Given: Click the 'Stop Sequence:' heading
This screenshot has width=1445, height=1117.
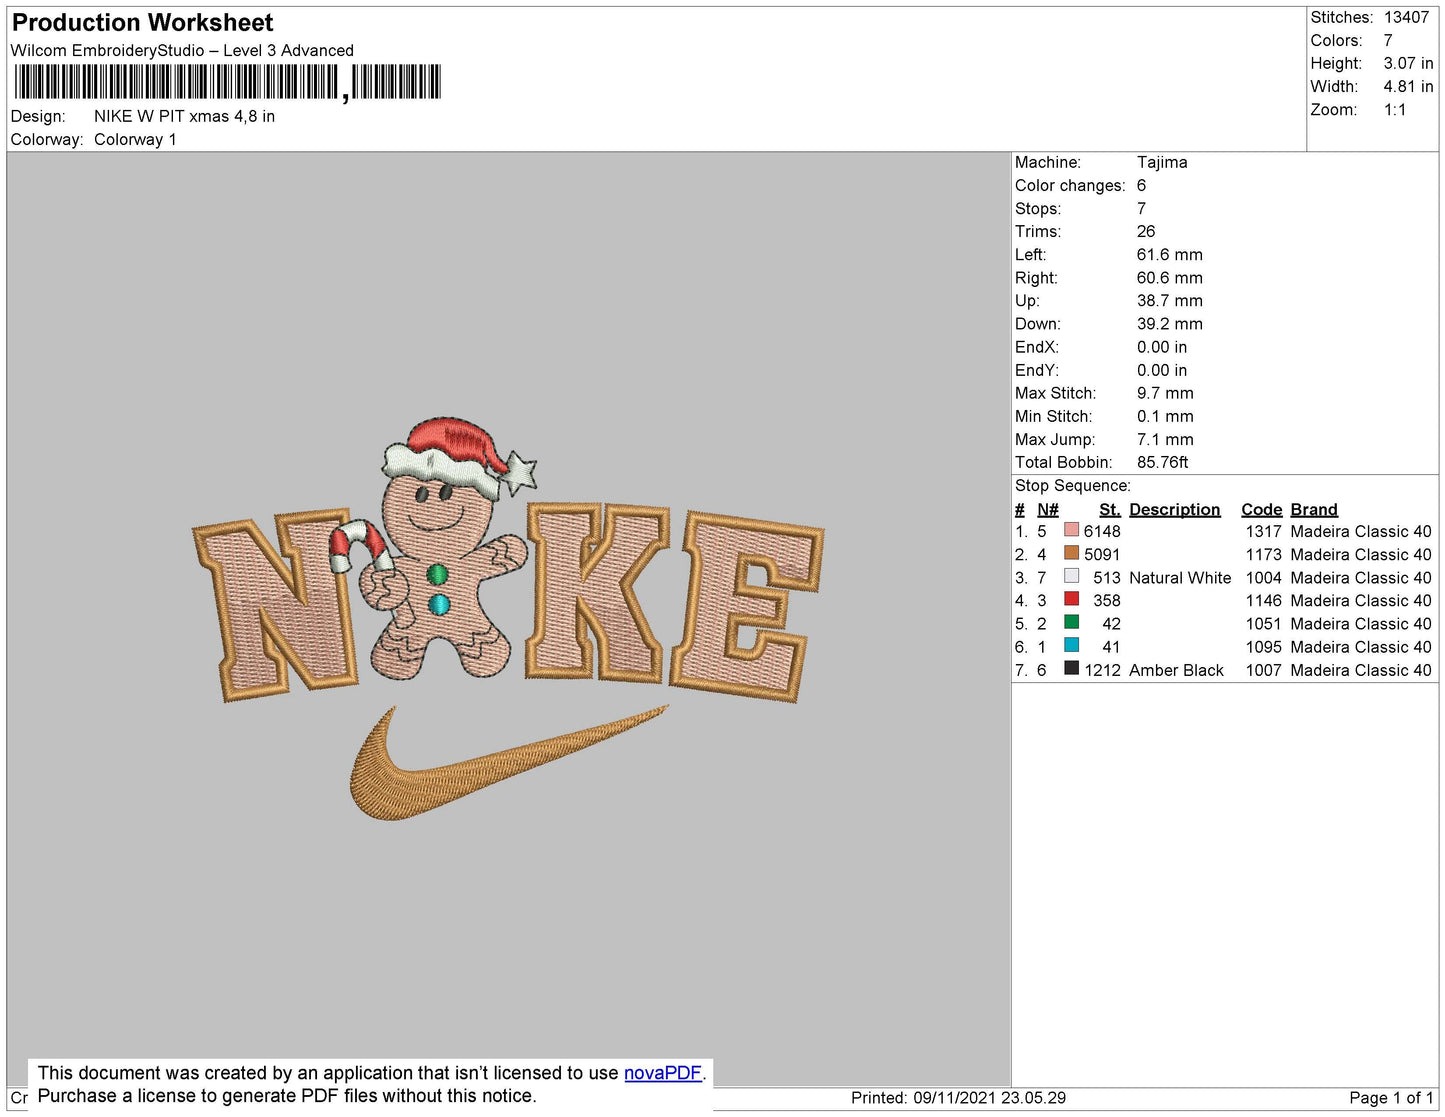Looking at the screenshot, I should coord(1072,485).
